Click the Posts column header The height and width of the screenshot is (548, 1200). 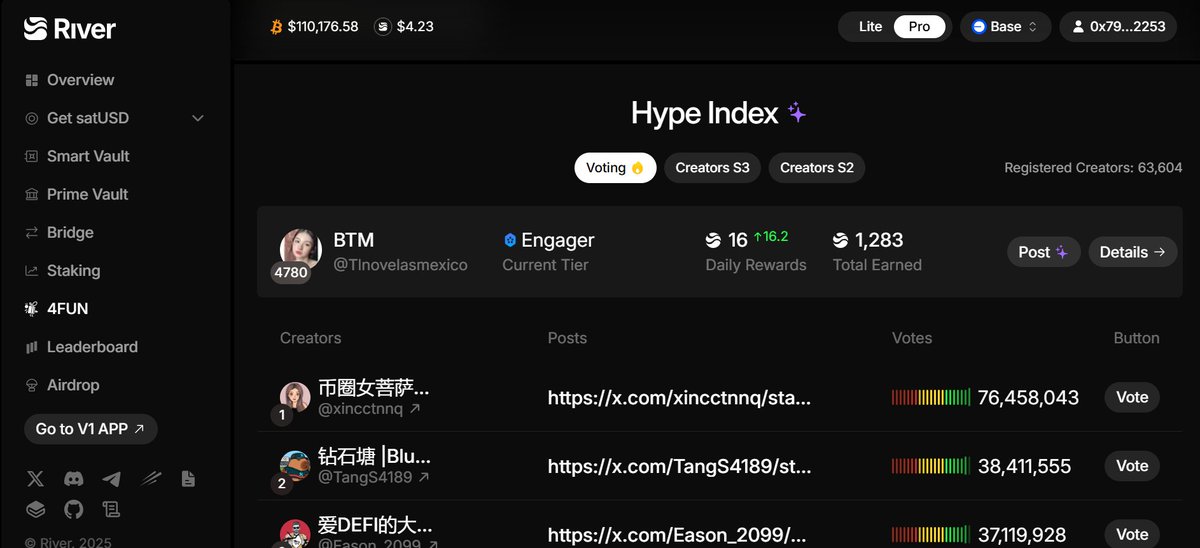click(x=567, y=338)
